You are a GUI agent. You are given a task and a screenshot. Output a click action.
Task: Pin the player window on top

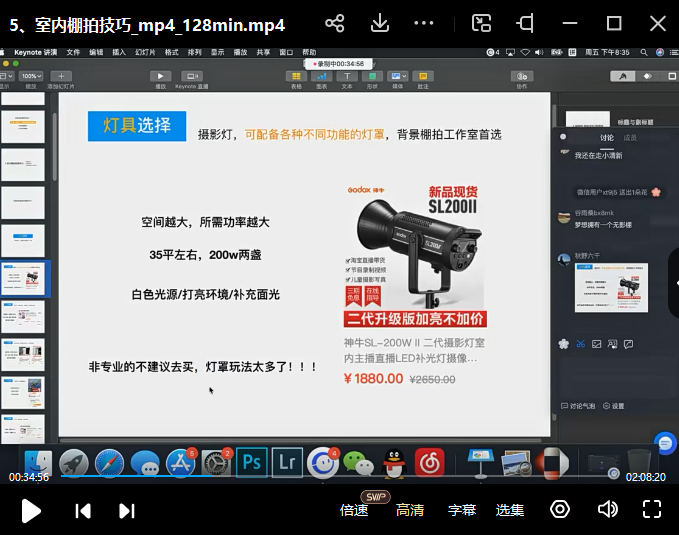tap(526, 23)
